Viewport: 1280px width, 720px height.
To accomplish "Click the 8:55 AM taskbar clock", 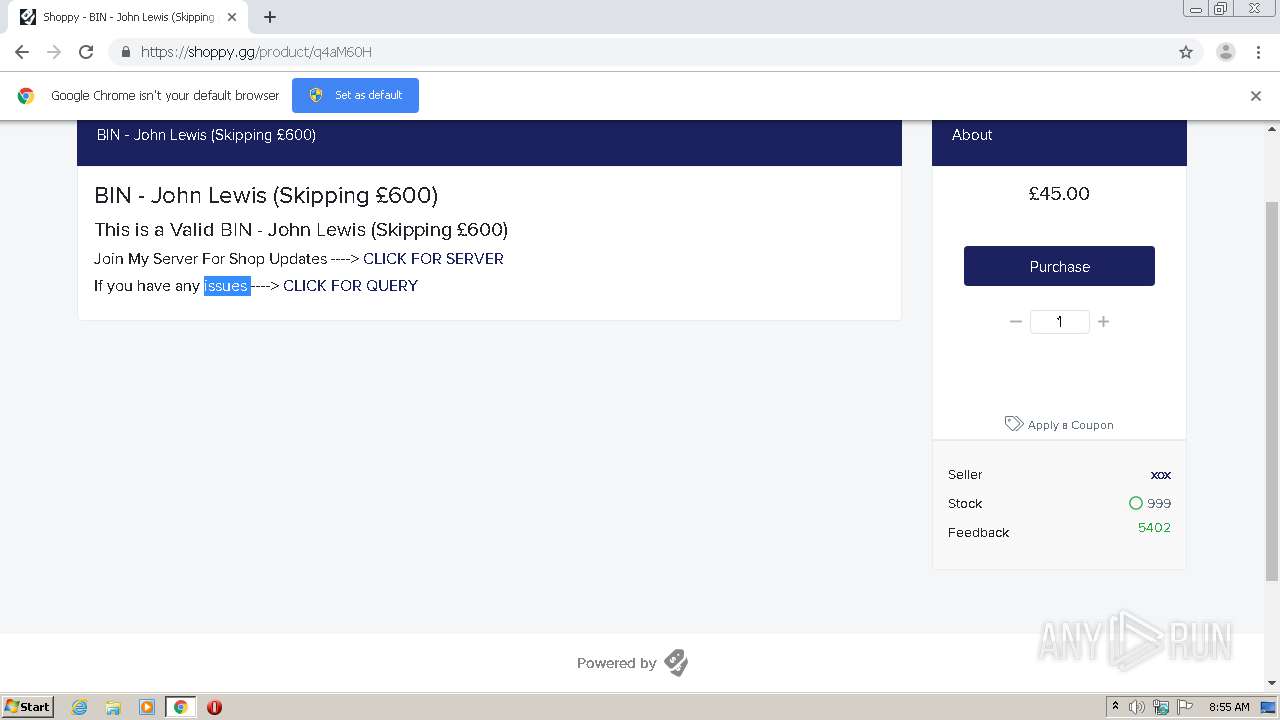I will (x=1229, y=707).
